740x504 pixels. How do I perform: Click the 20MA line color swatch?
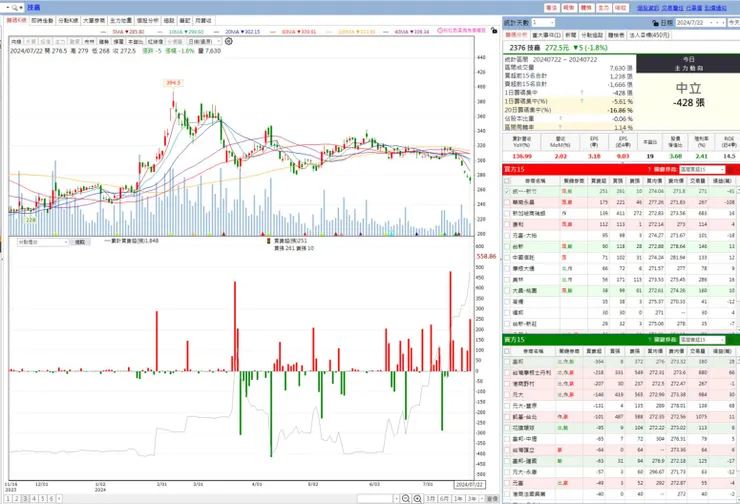pyautogui.click(x=218, y=32)
